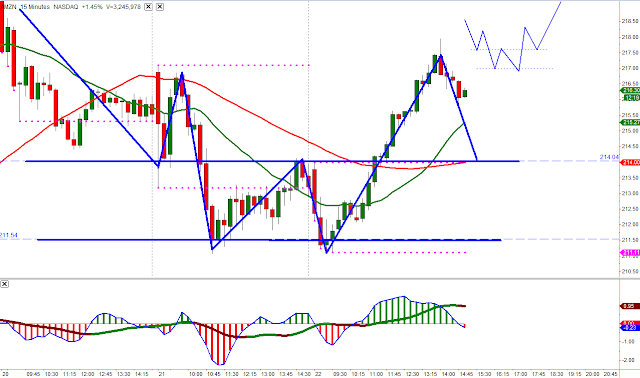Click the 213.00 price axis label

pyautogui.click(x=630, y=193)
